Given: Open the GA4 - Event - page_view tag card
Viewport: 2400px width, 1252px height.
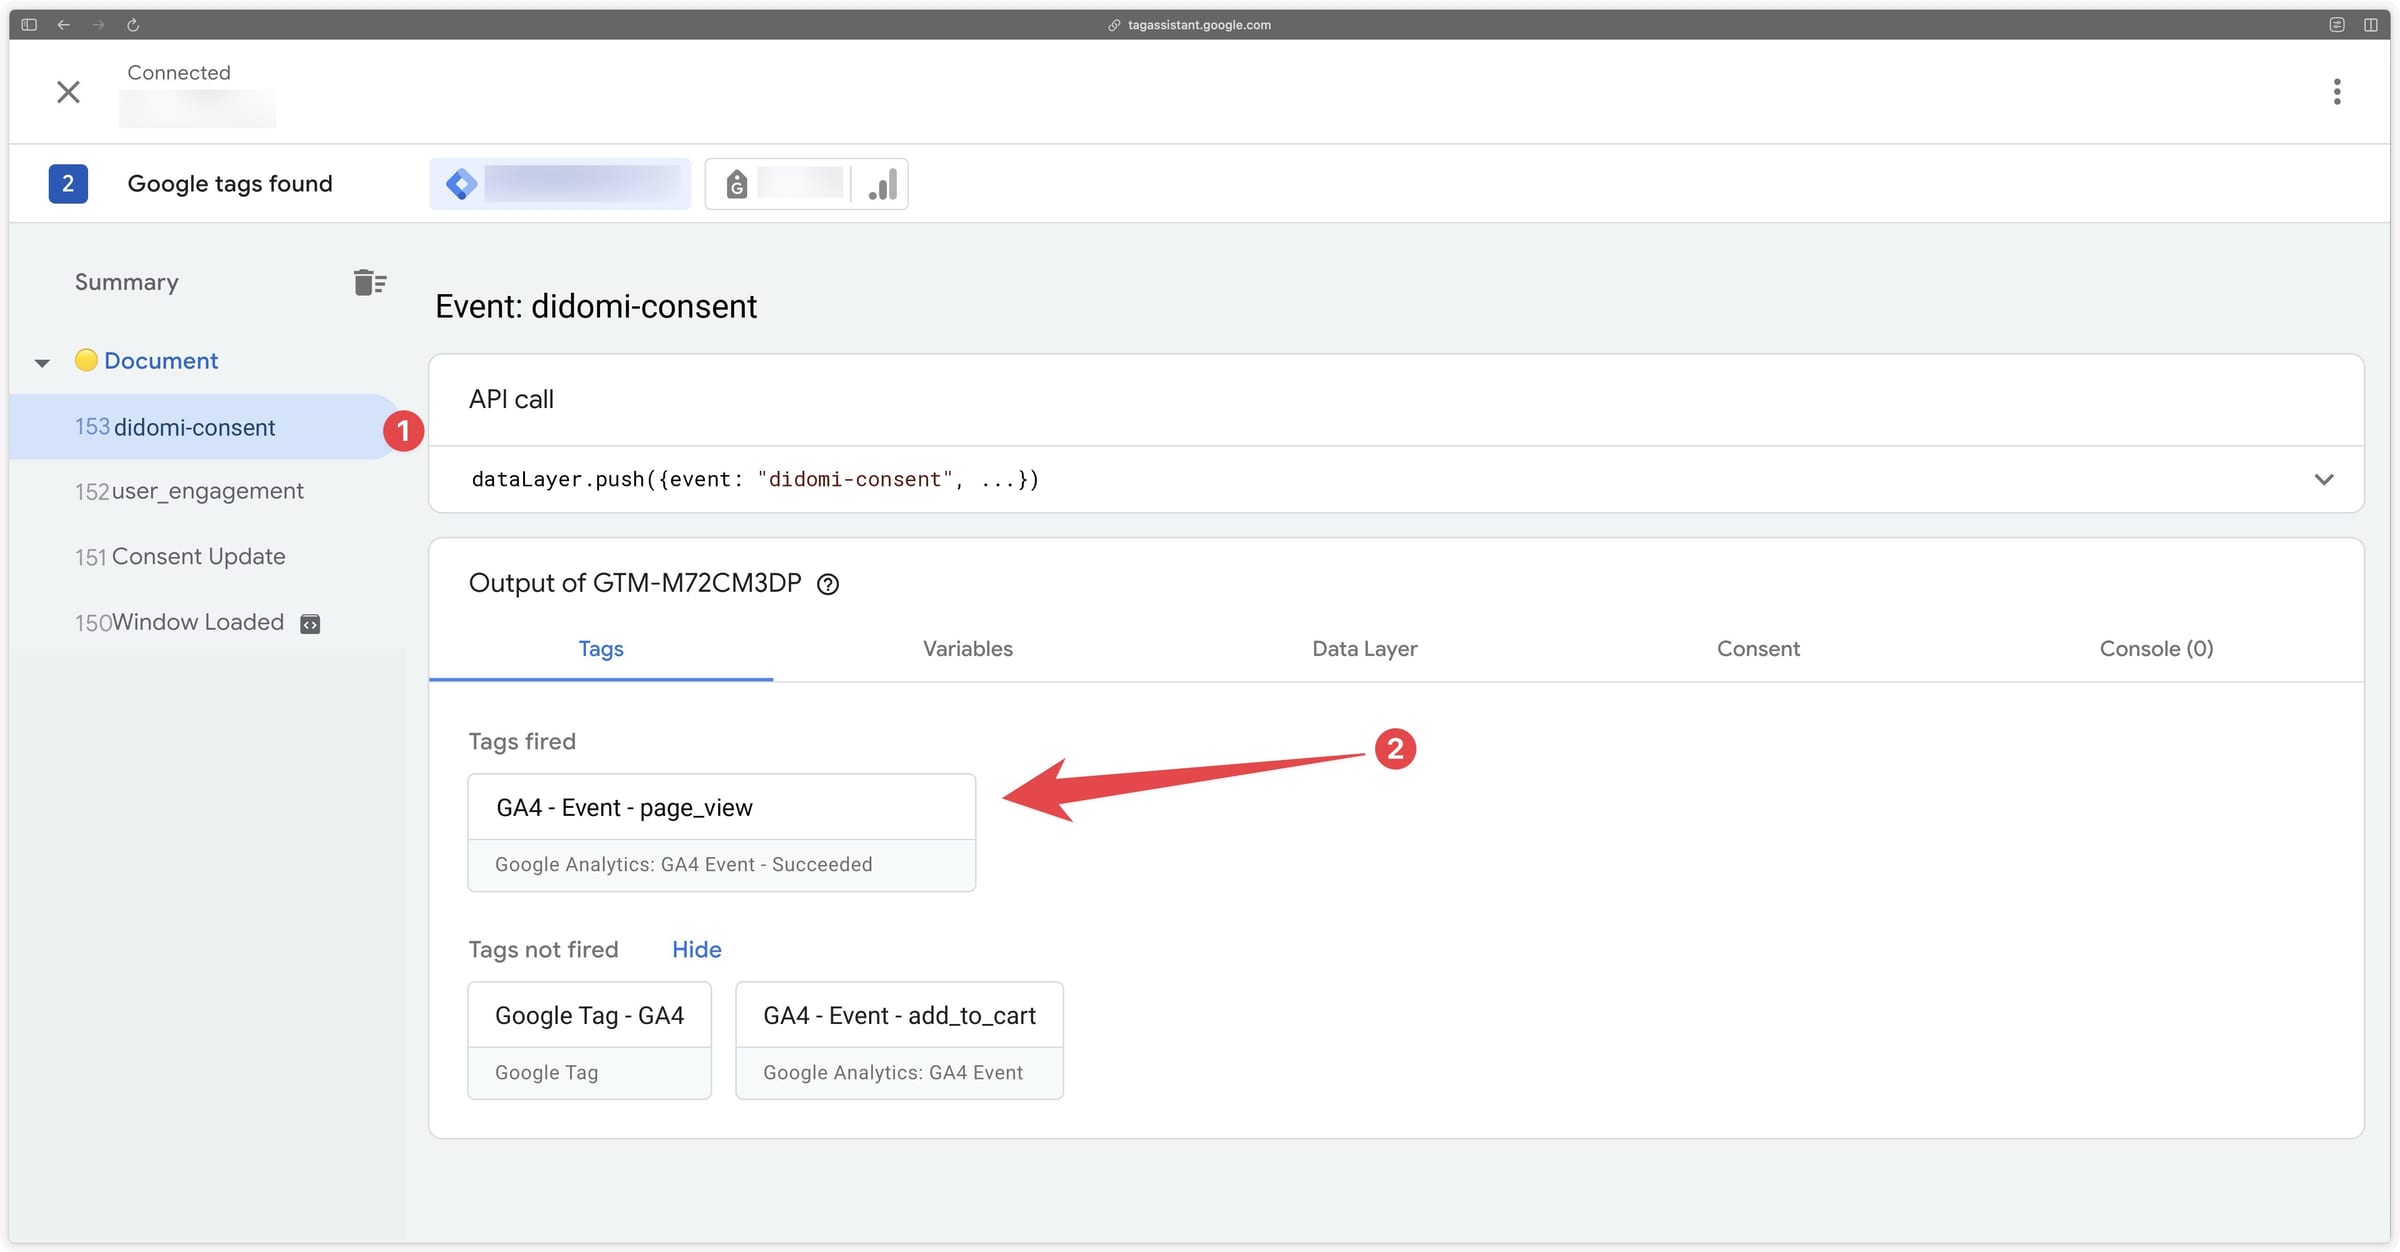Looking at the screenshot, I should pos(722,833).
